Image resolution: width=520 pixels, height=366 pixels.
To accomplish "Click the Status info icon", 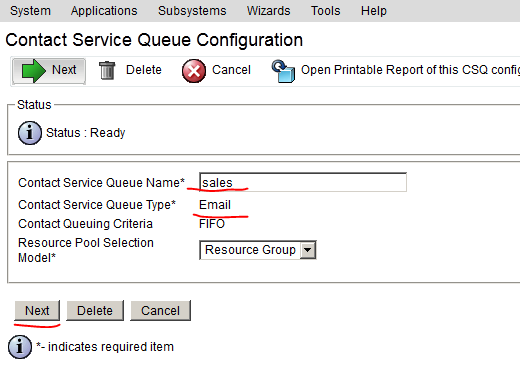I will 30,133.
